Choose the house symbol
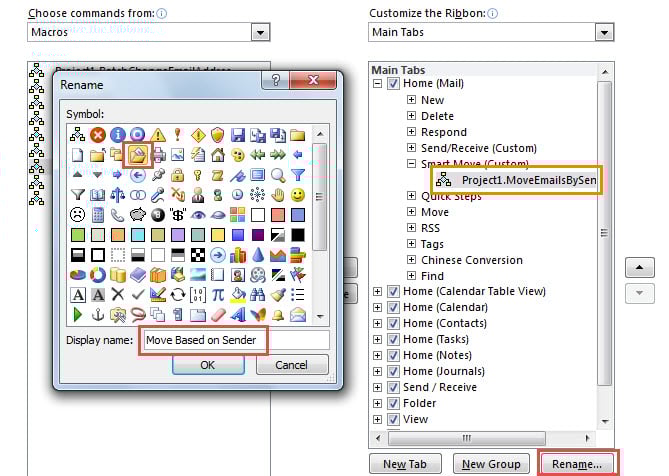669x476 pixels. (x=218, y=154)
